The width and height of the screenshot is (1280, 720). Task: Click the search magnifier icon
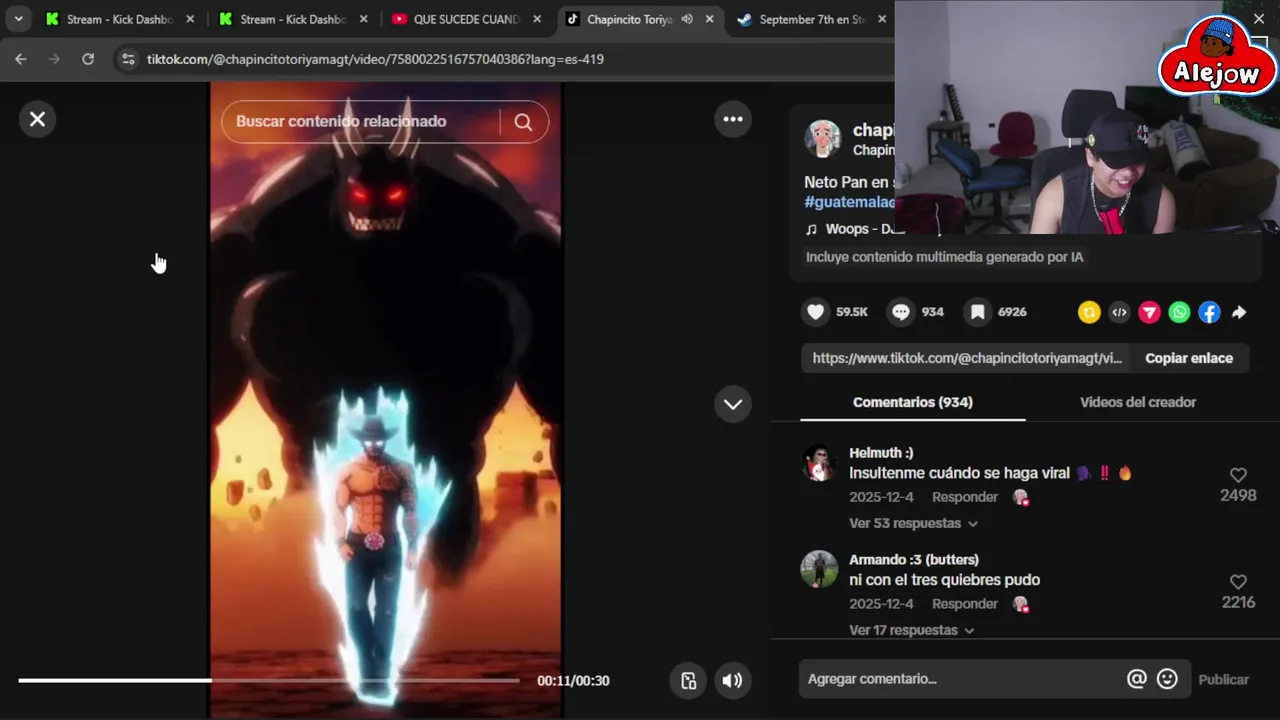(x=523, y=122)
